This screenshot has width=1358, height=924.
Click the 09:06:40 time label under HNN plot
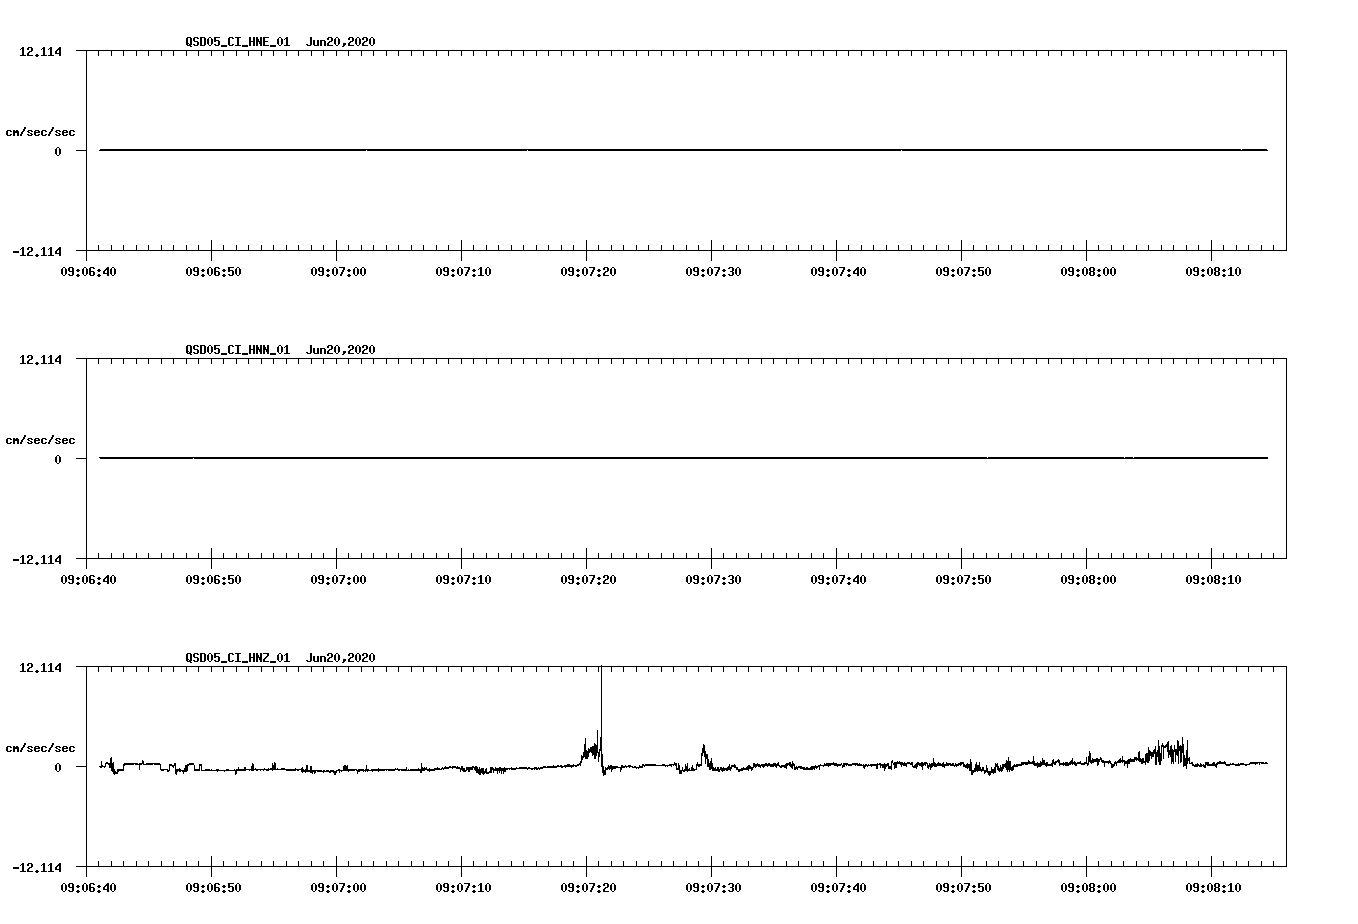pos(88,580)
